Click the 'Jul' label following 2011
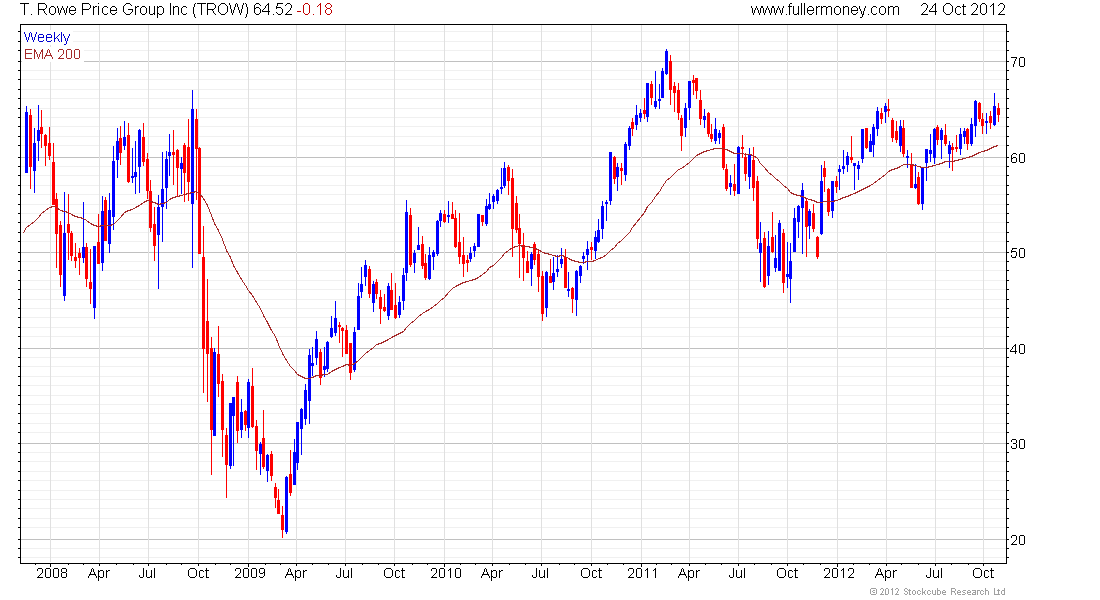Image resolution: width=1100 pixels, height=600 pixels. tap(737, 573)
